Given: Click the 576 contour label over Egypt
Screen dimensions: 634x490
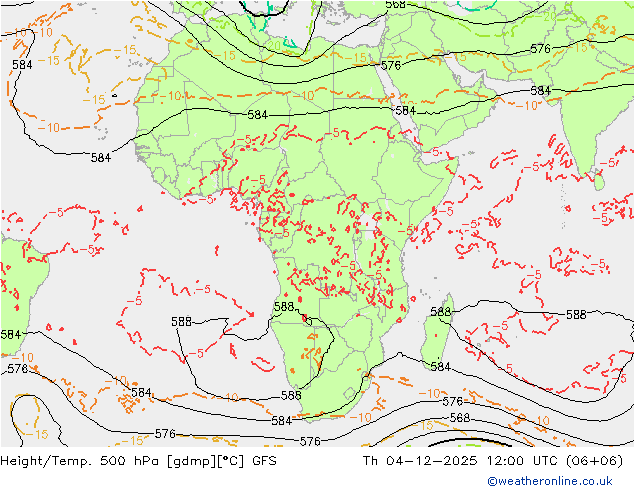Looking at the screenshot, I should coord(391,65).
